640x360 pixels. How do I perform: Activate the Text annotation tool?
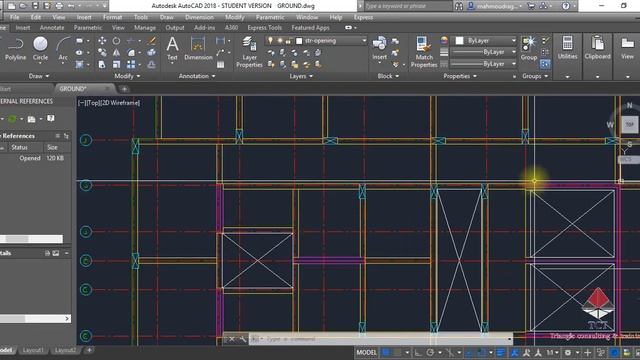point(172,49)
